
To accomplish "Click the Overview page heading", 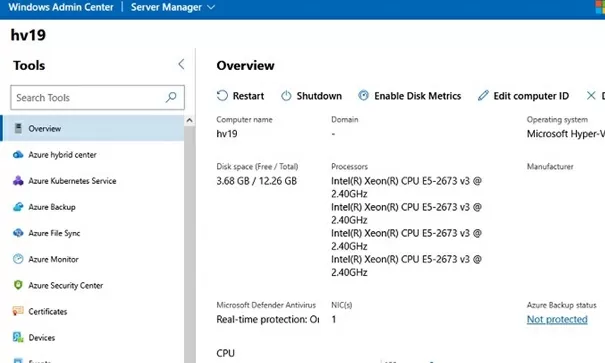I will point(245,65).
